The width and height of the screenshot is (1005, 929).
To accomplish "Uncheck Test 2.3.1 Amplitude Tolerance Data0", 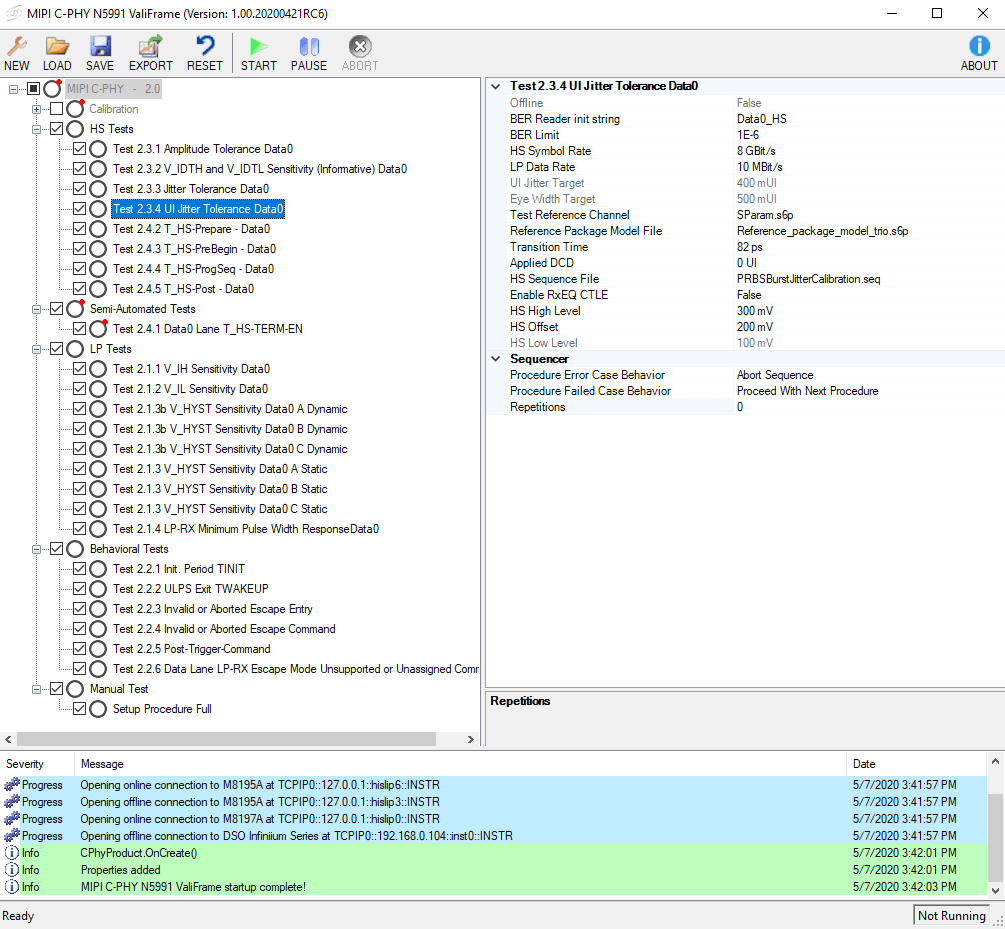I will [80, 148].
